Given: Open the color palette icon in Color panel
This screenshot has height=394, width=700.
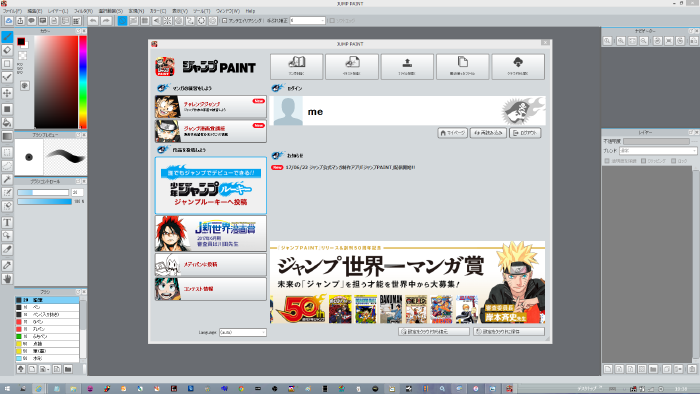Looking at the screenshot, I should click(x=25, y=85).
